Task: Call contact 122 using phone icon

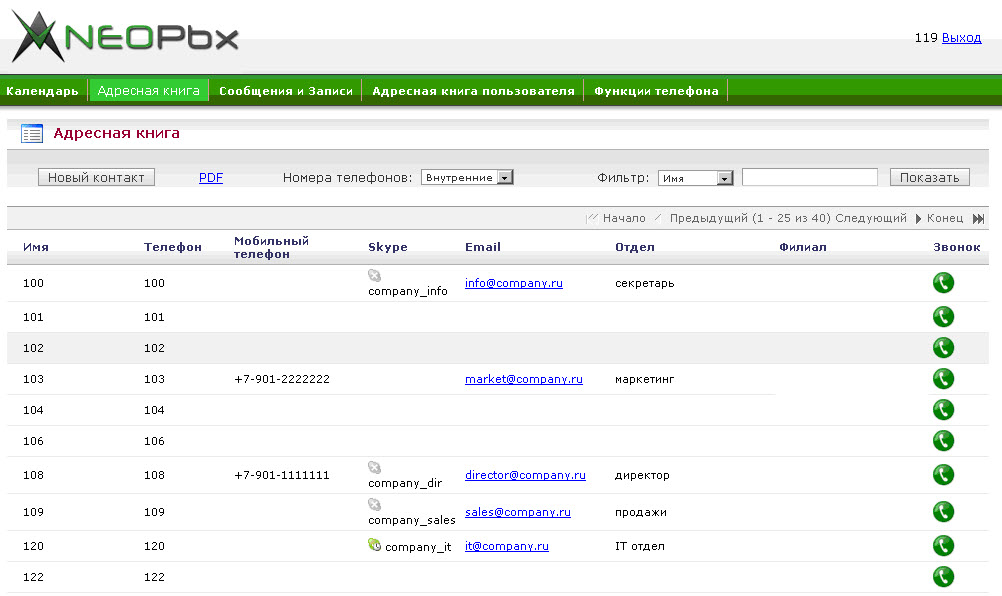Action: point(943,577)
